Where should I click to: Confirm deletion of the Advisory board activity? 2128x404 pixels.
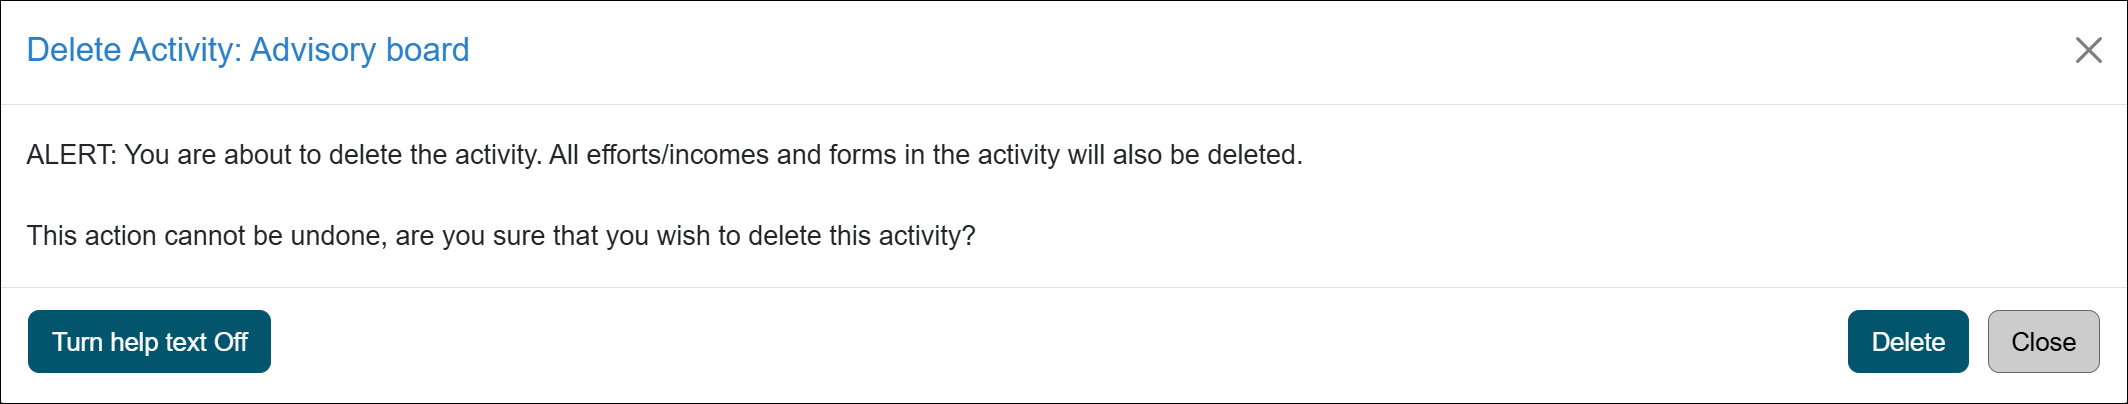coord(1907,342)
